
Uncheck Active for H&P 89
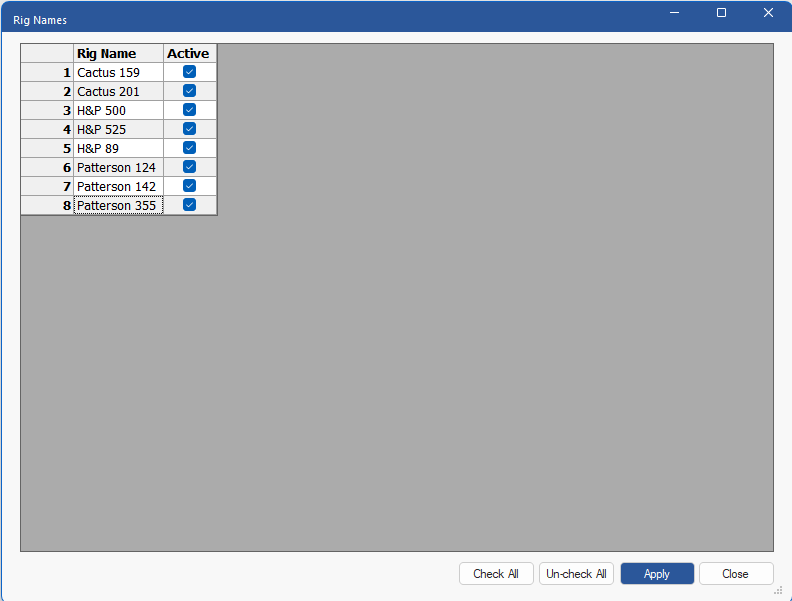coord(189,148)
